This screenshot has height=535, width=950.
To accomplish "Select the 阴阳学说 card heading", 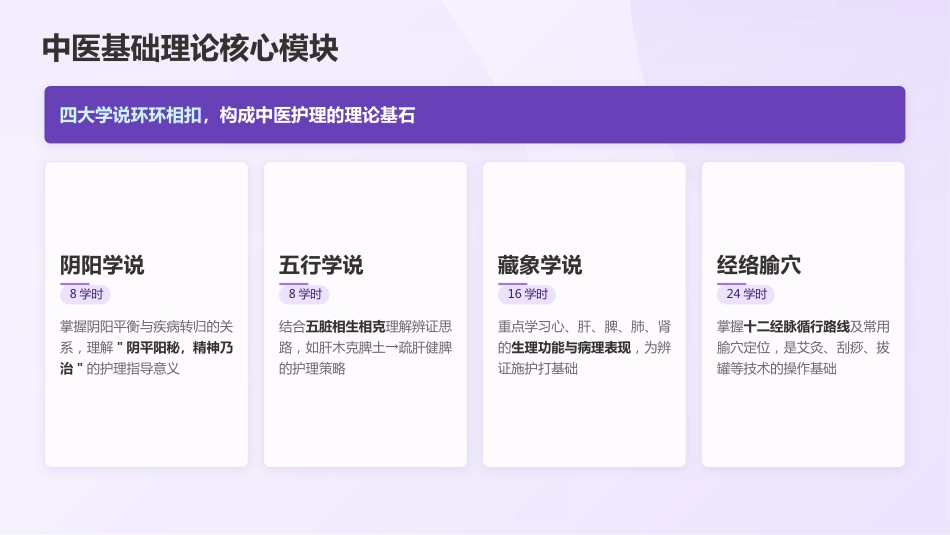I will coord(102,265).
